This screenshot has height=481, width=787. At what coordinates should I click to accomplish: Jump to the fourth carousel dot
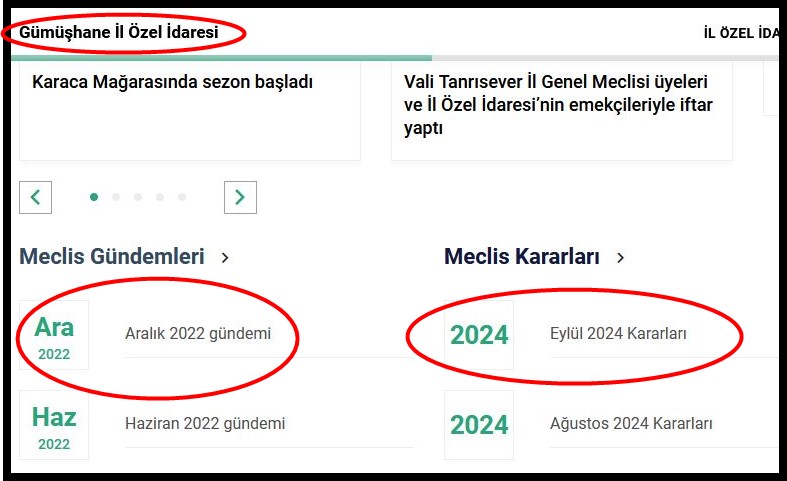tap(160, 197)
